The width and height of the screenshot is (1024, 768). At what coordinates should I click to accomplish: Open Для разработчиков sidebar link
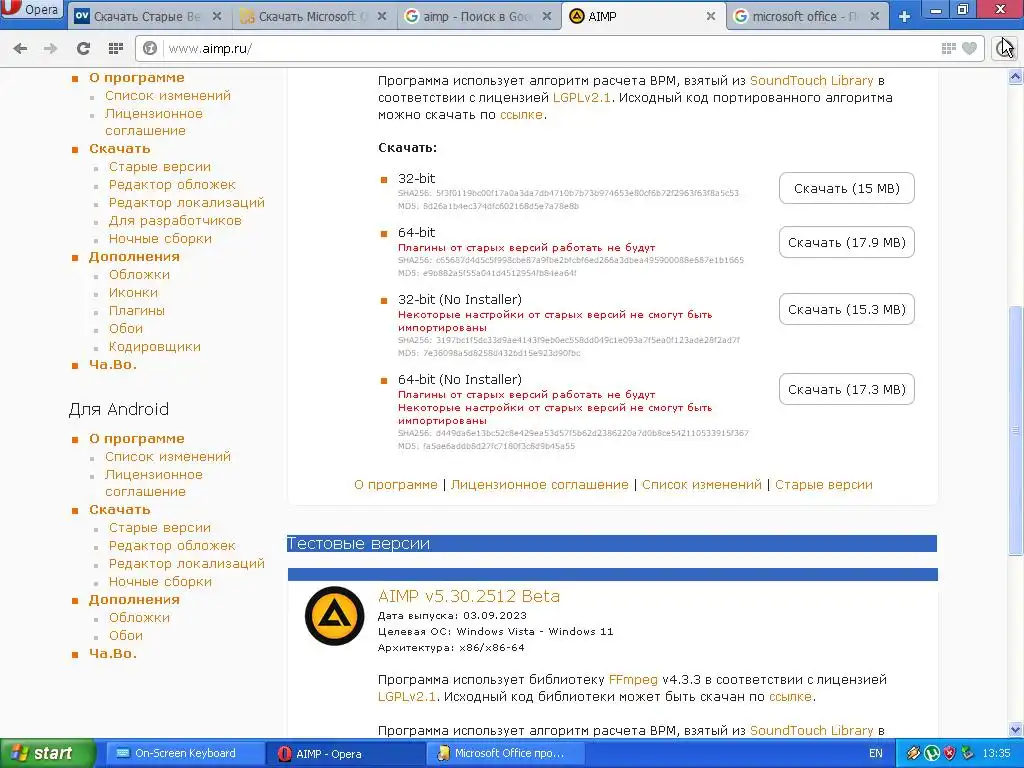coord(175,221)
